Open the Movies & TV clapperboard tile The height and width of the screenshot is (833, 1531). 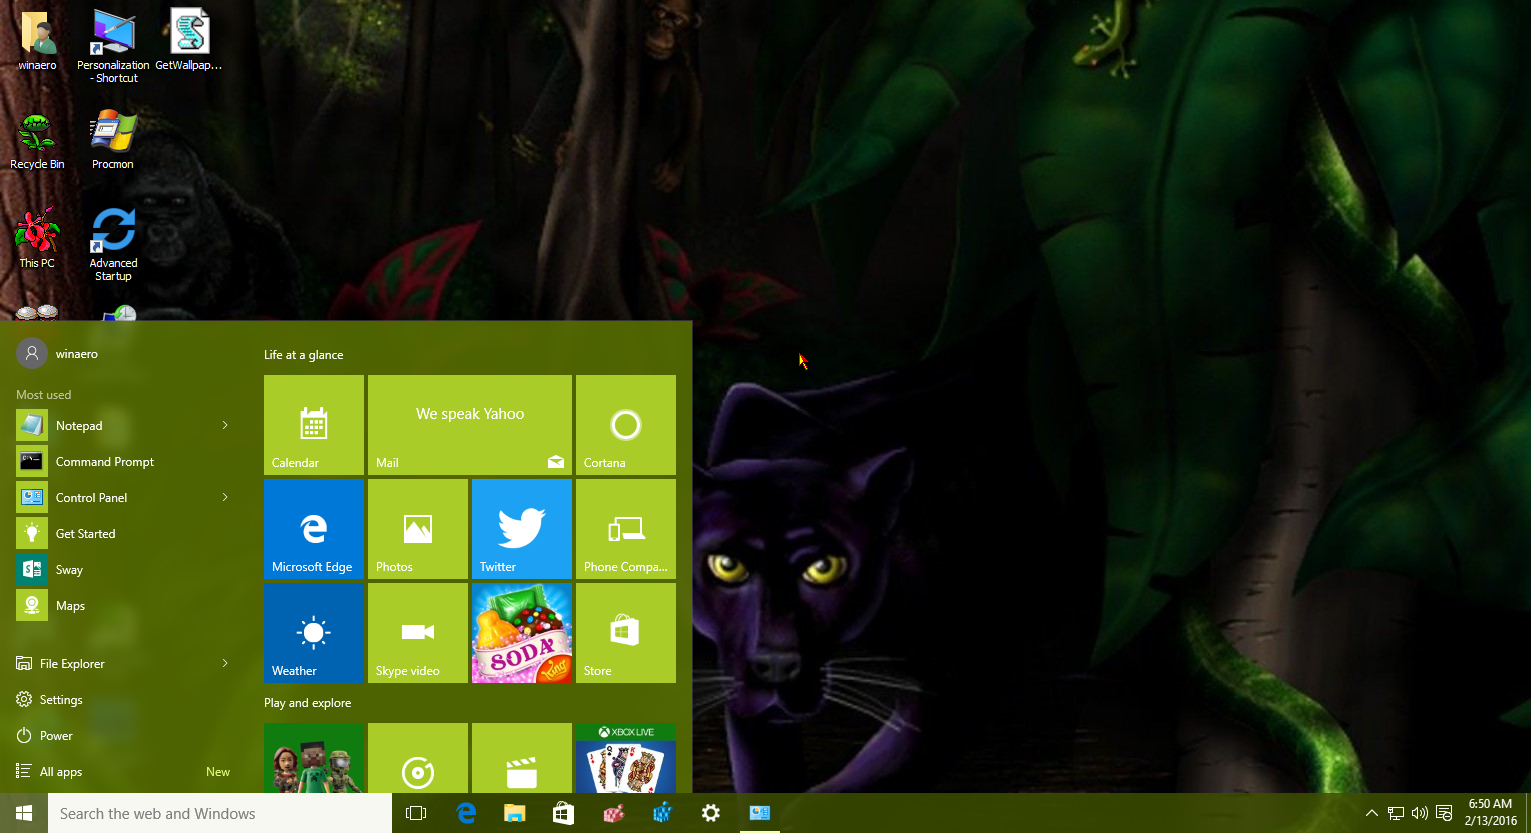(x=522, y=758)
